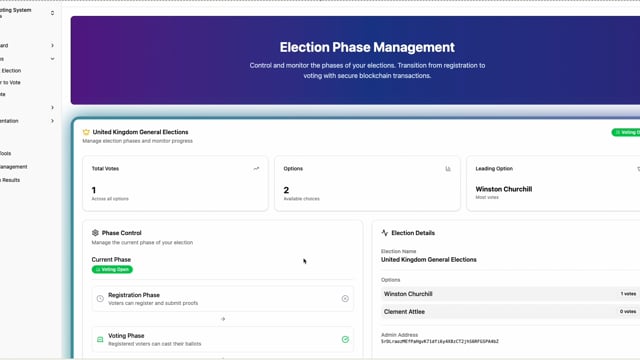Click the election name value under Election Name

click(x=429, y=260)
